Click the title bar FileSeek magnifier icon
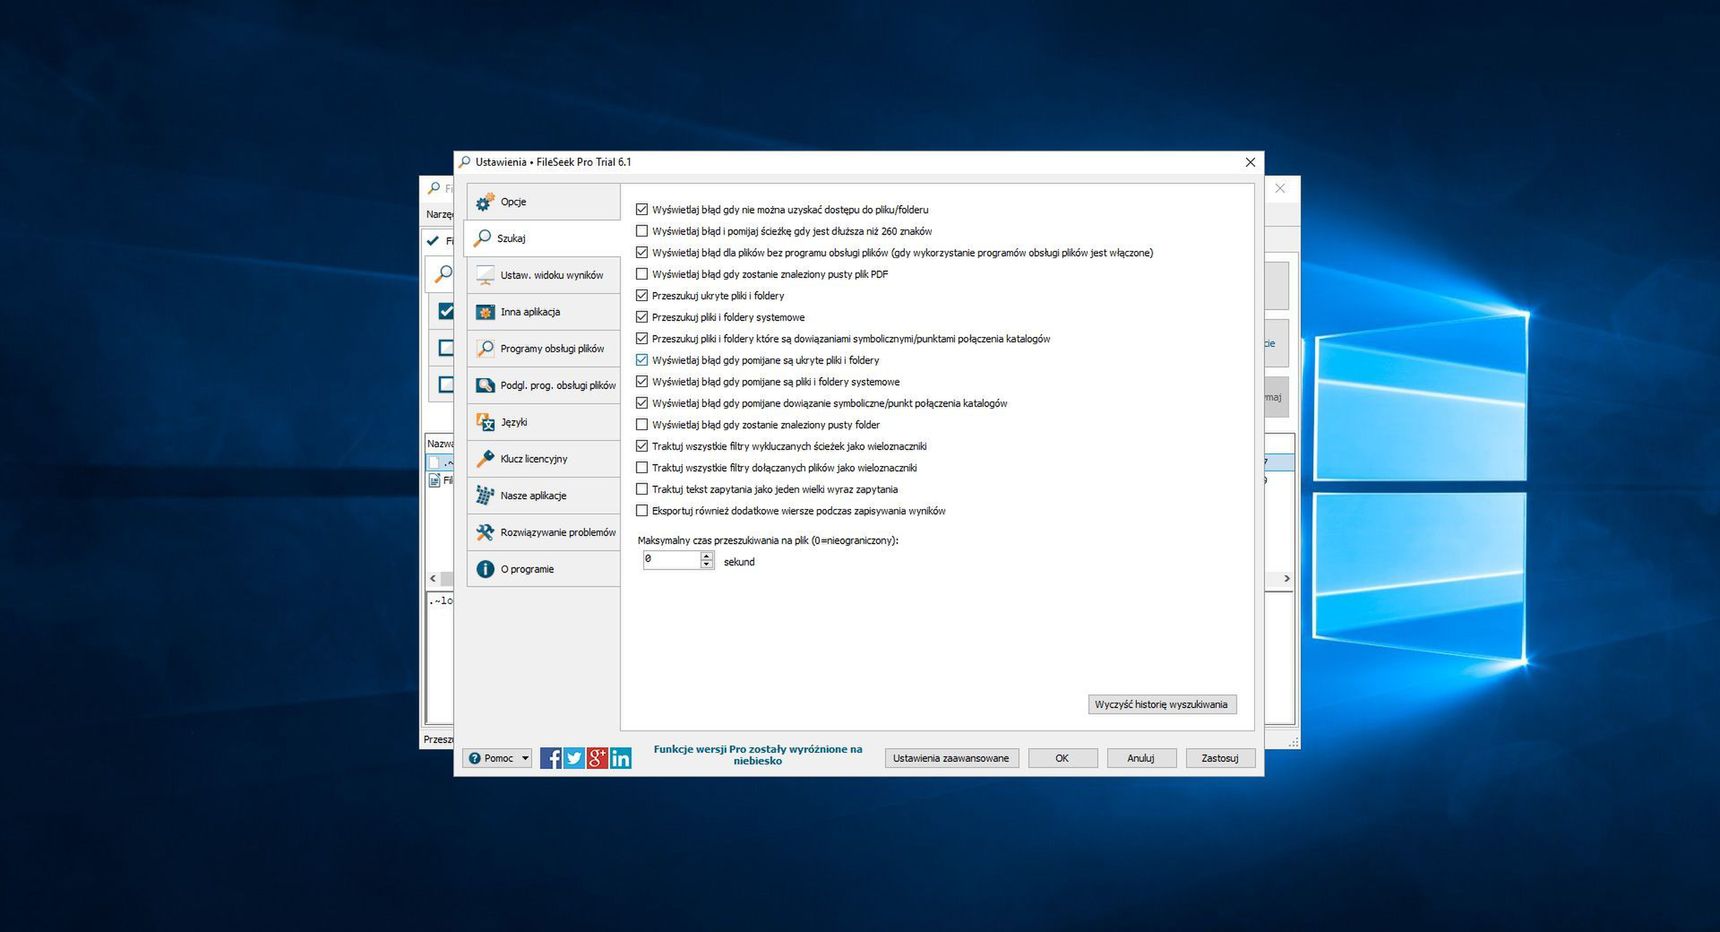The width and height of the screenshot is (1720, 932). pyautogui.click(x=465, y=162)
